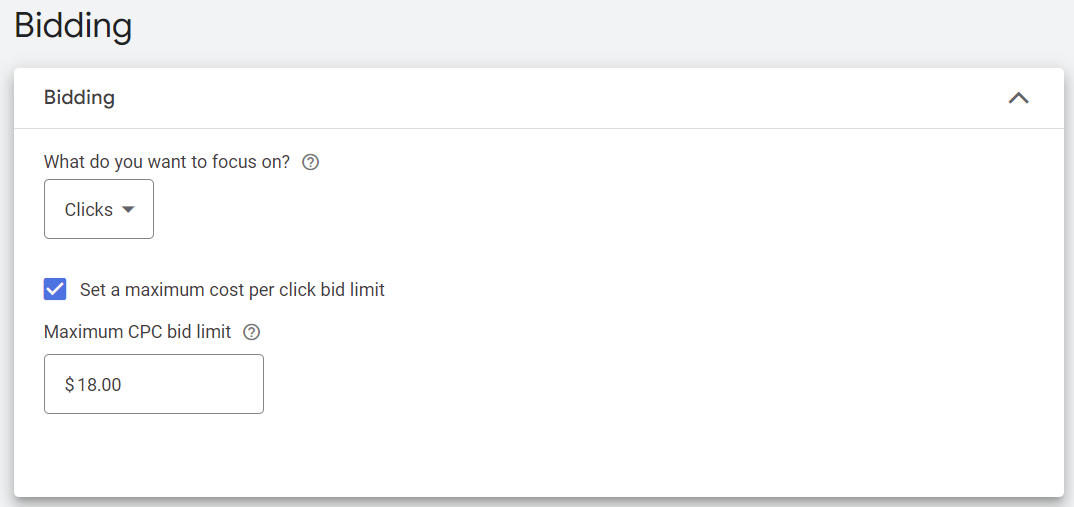1074x507 pixels.
Task: Click the right end of the CPC bid input
Action: [x=245, y=384]
